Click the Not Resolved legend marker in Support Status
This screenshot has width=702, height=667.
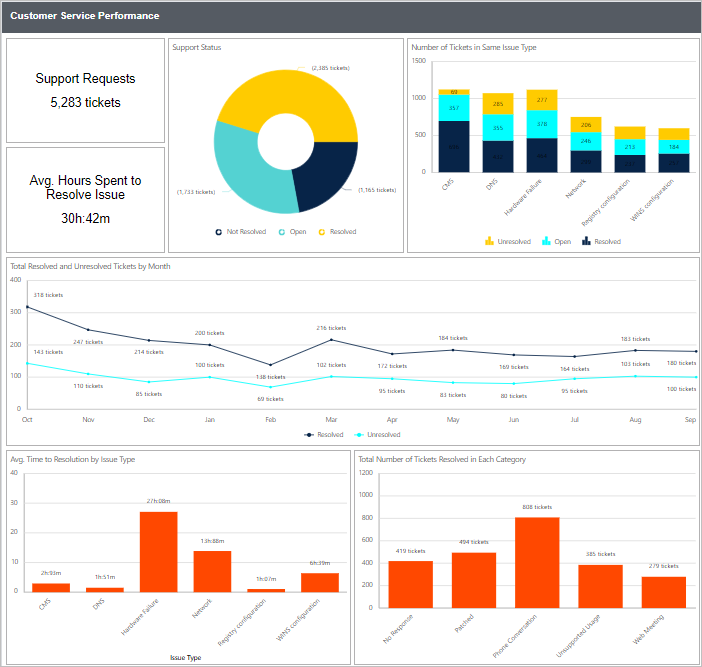tap(218, 232)
